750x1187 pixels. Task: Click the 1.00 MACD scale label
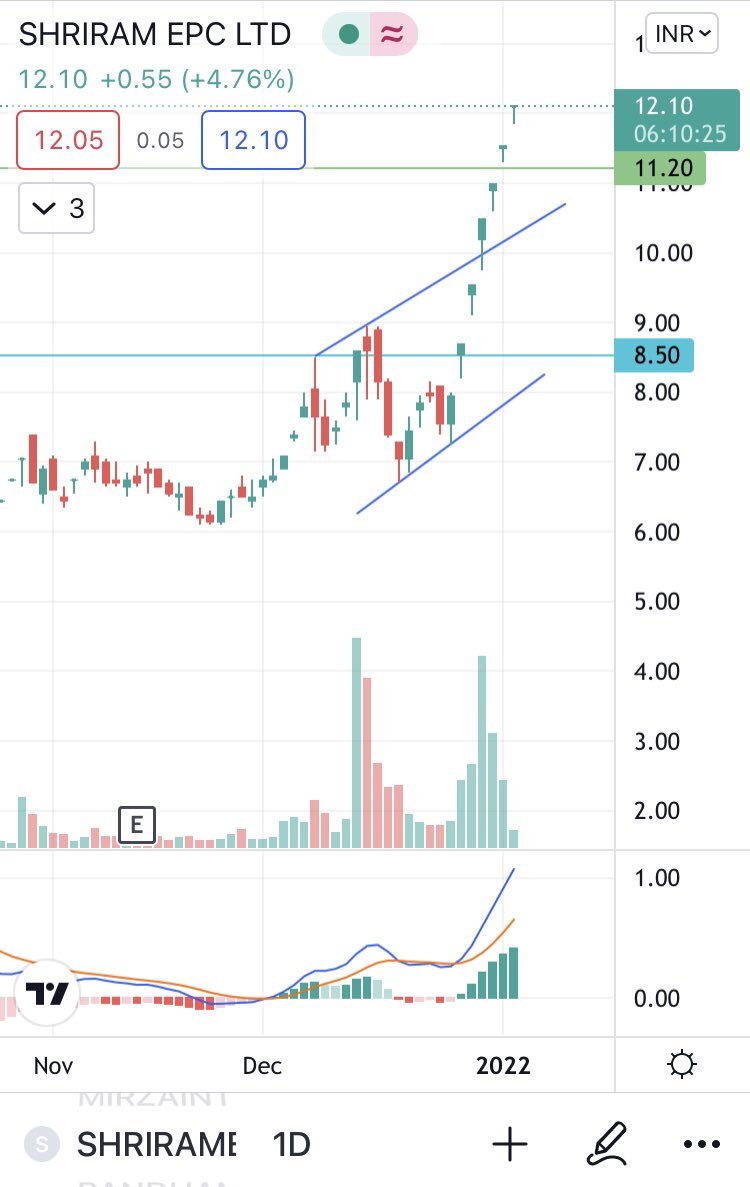point(657,878)
